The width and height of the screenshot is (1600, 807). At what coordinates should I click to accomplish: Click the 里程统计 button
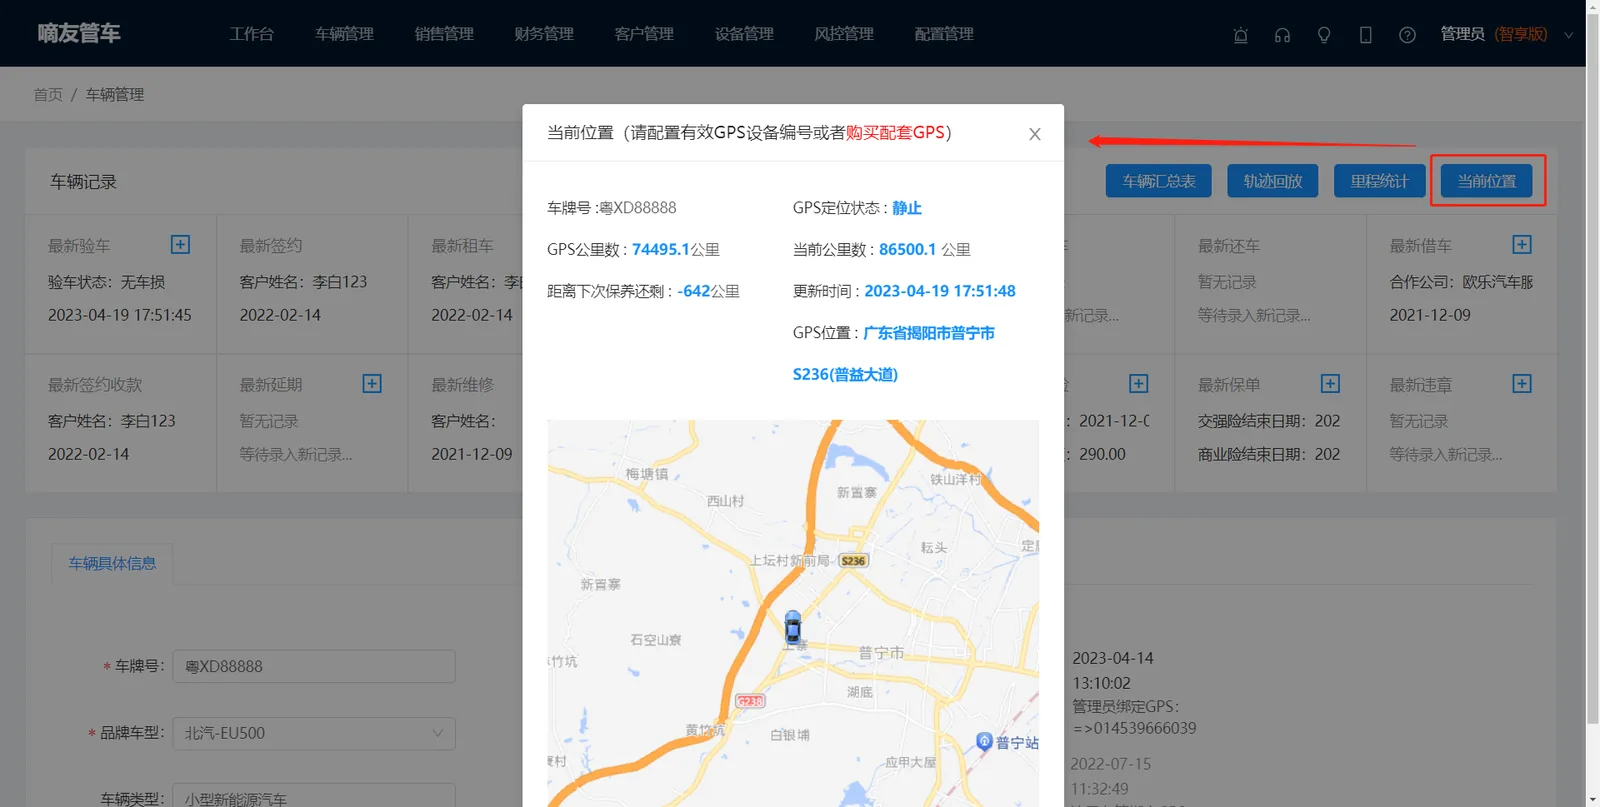1379,181
